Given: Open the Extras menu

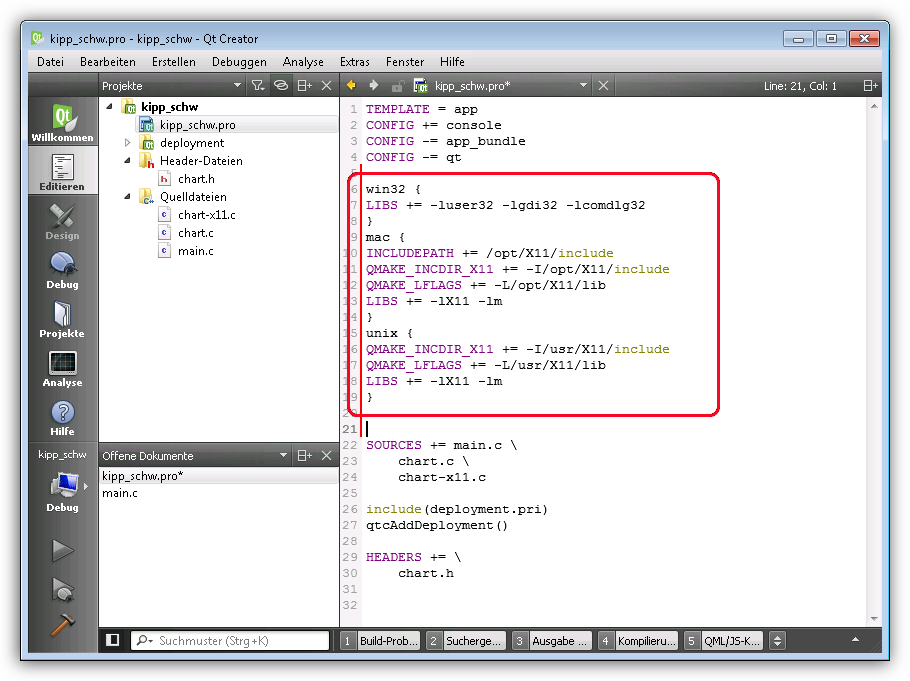Looking at the screenshot, I should click(x=355, y=62).
